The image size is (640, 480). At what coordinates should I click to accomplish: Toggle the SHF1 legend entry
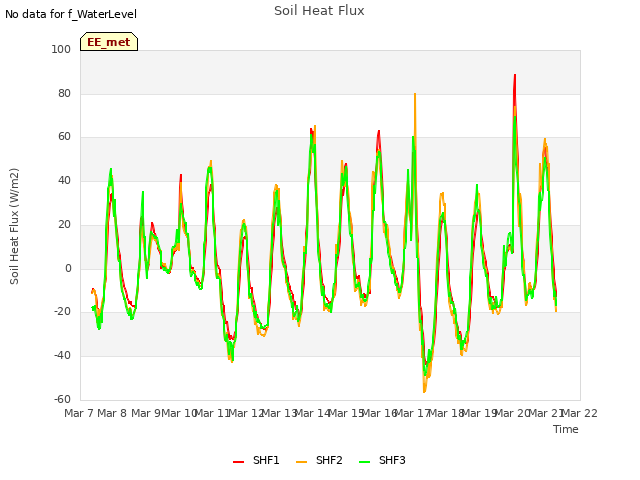(256, 460)
